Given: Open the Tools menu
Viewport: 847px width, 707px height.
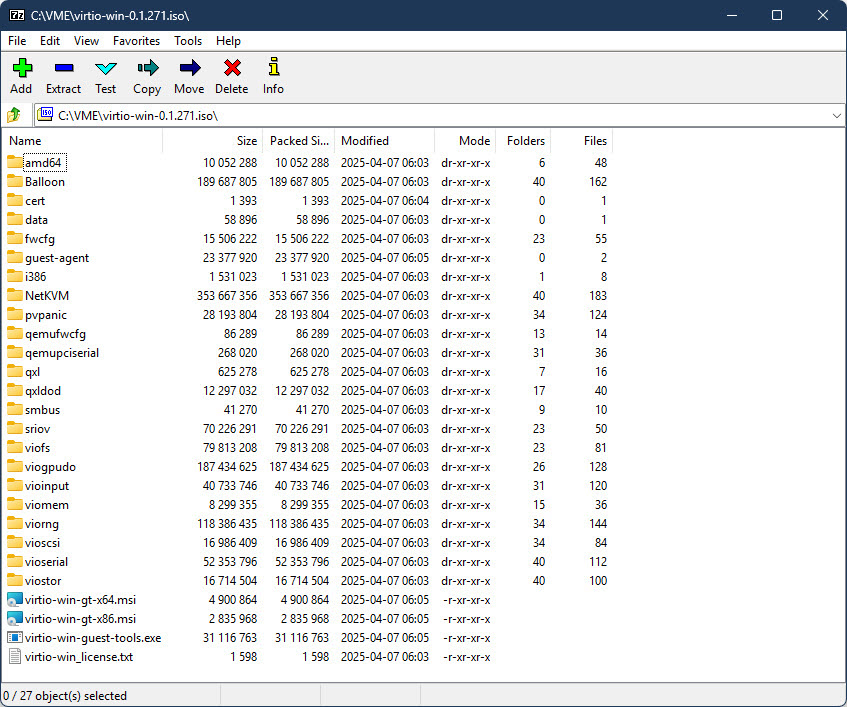Looking at the screenshot, I should coord(188,41).
